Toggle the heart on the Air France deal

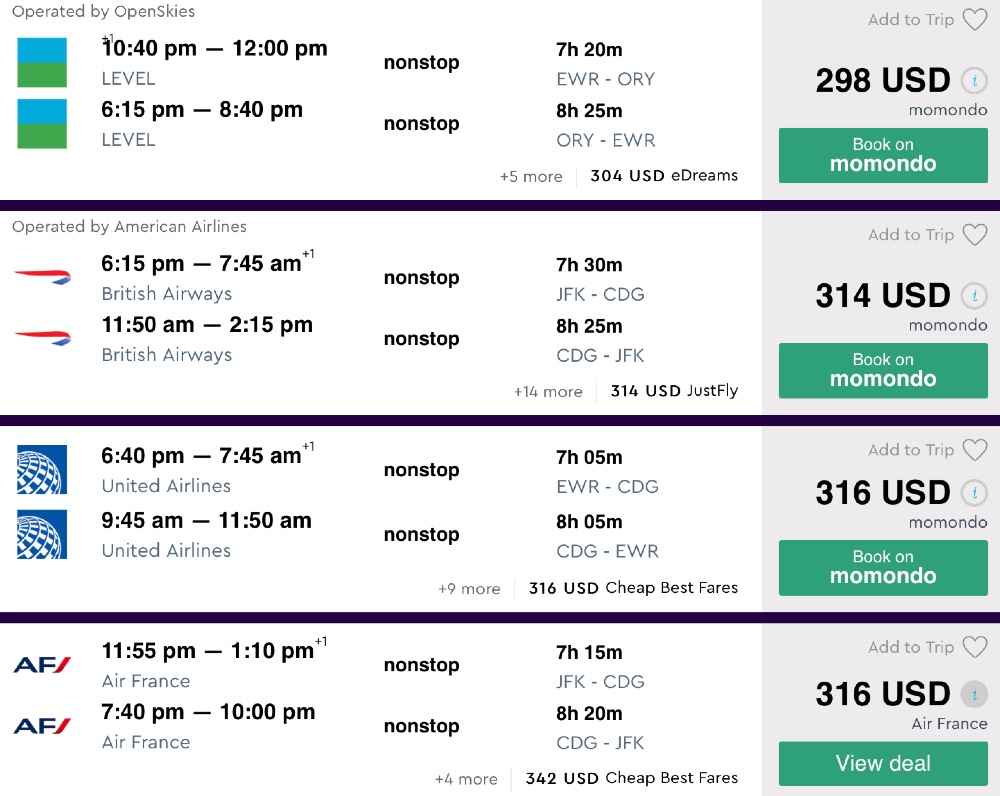click(x=974, y=647)
